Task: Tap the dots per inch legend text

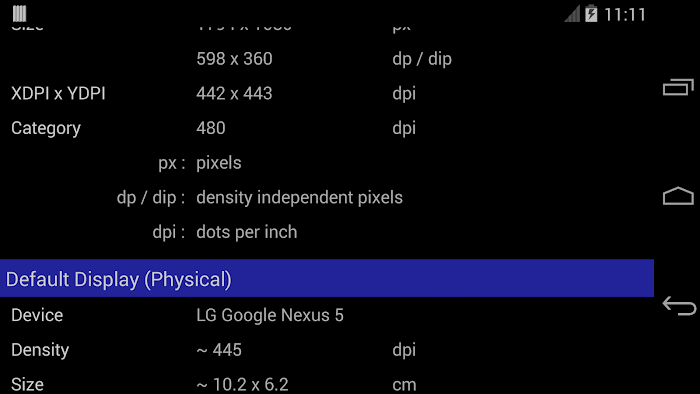Action: 246,232
